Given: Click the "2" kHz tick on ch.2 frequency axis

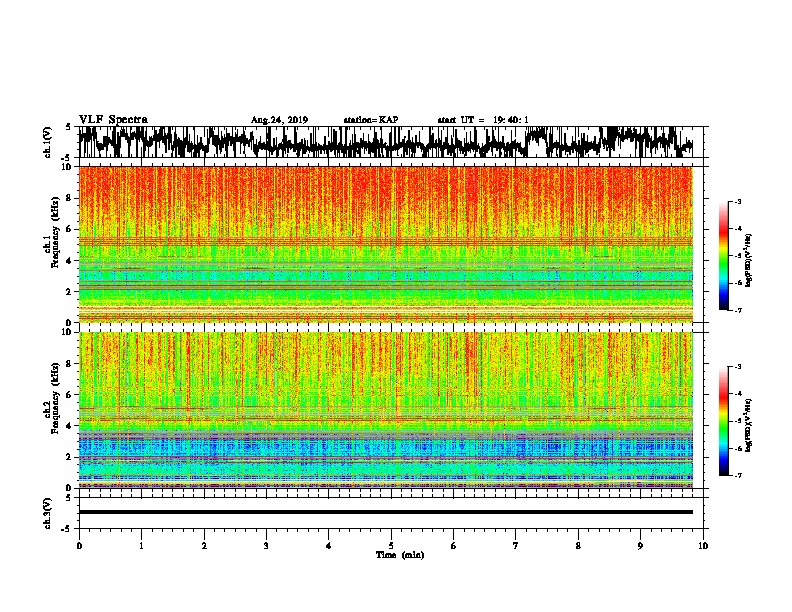Looking at the screenshot, I should tap(70, 457).
